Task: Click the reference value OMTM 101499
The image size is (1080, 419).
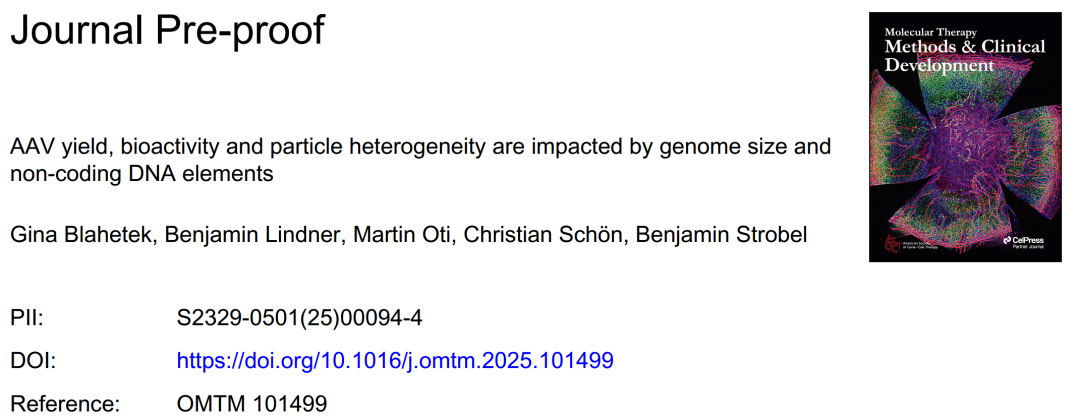Action: [x=252, y=403]
